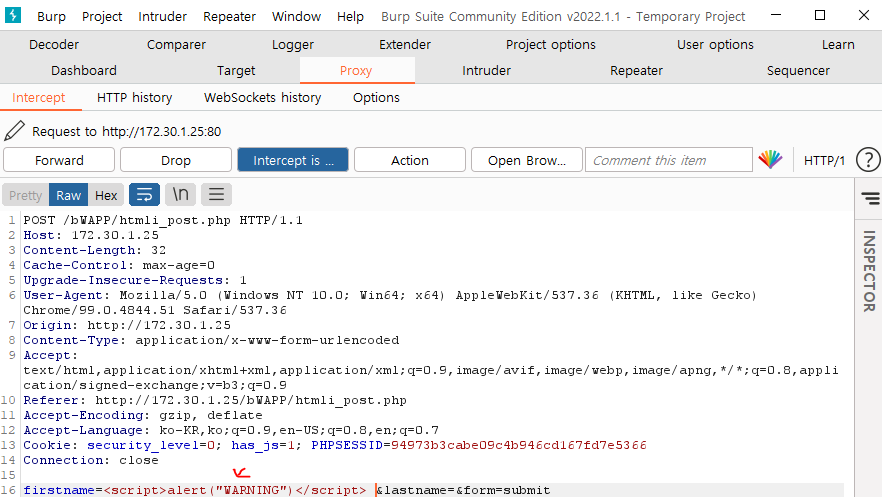
Task: Open the Burp menu
Action: [51, 16]
